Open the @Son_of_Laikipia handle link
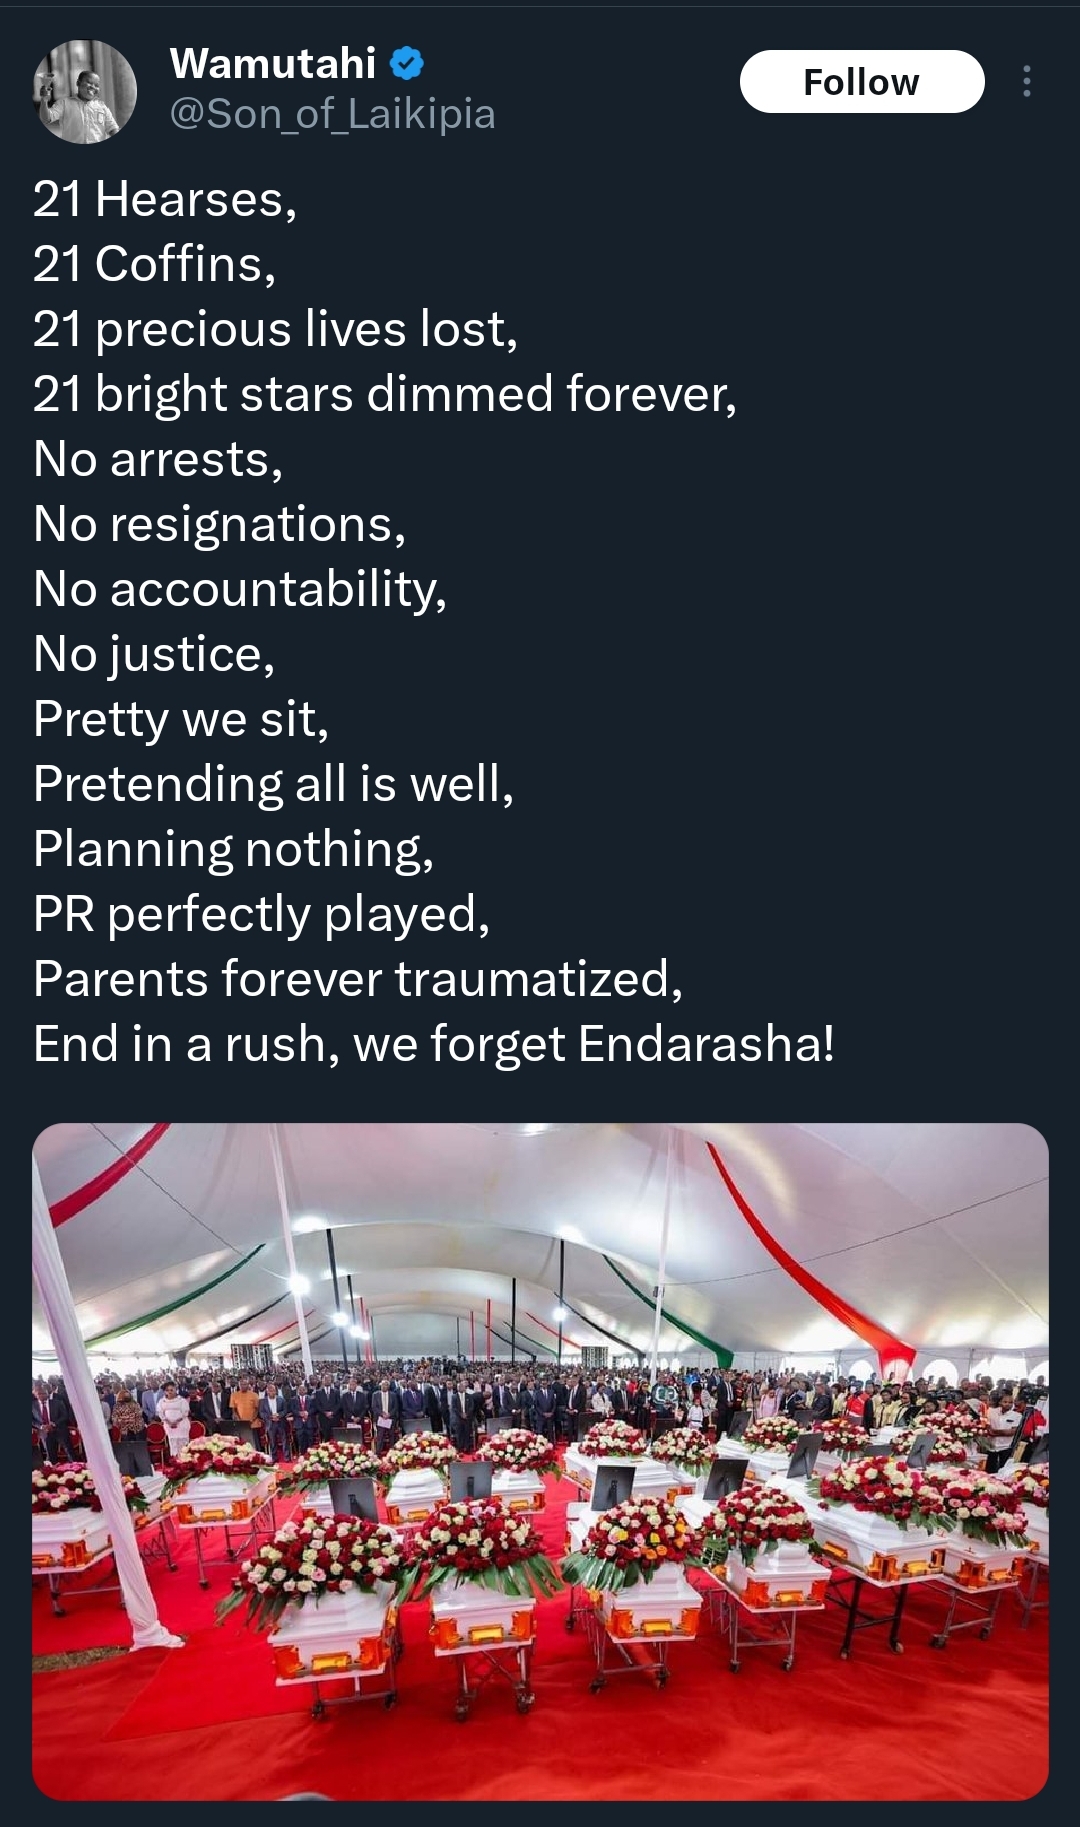Screen dimensions: 1080x1827 pyautogui.click(x=333, y=115)
